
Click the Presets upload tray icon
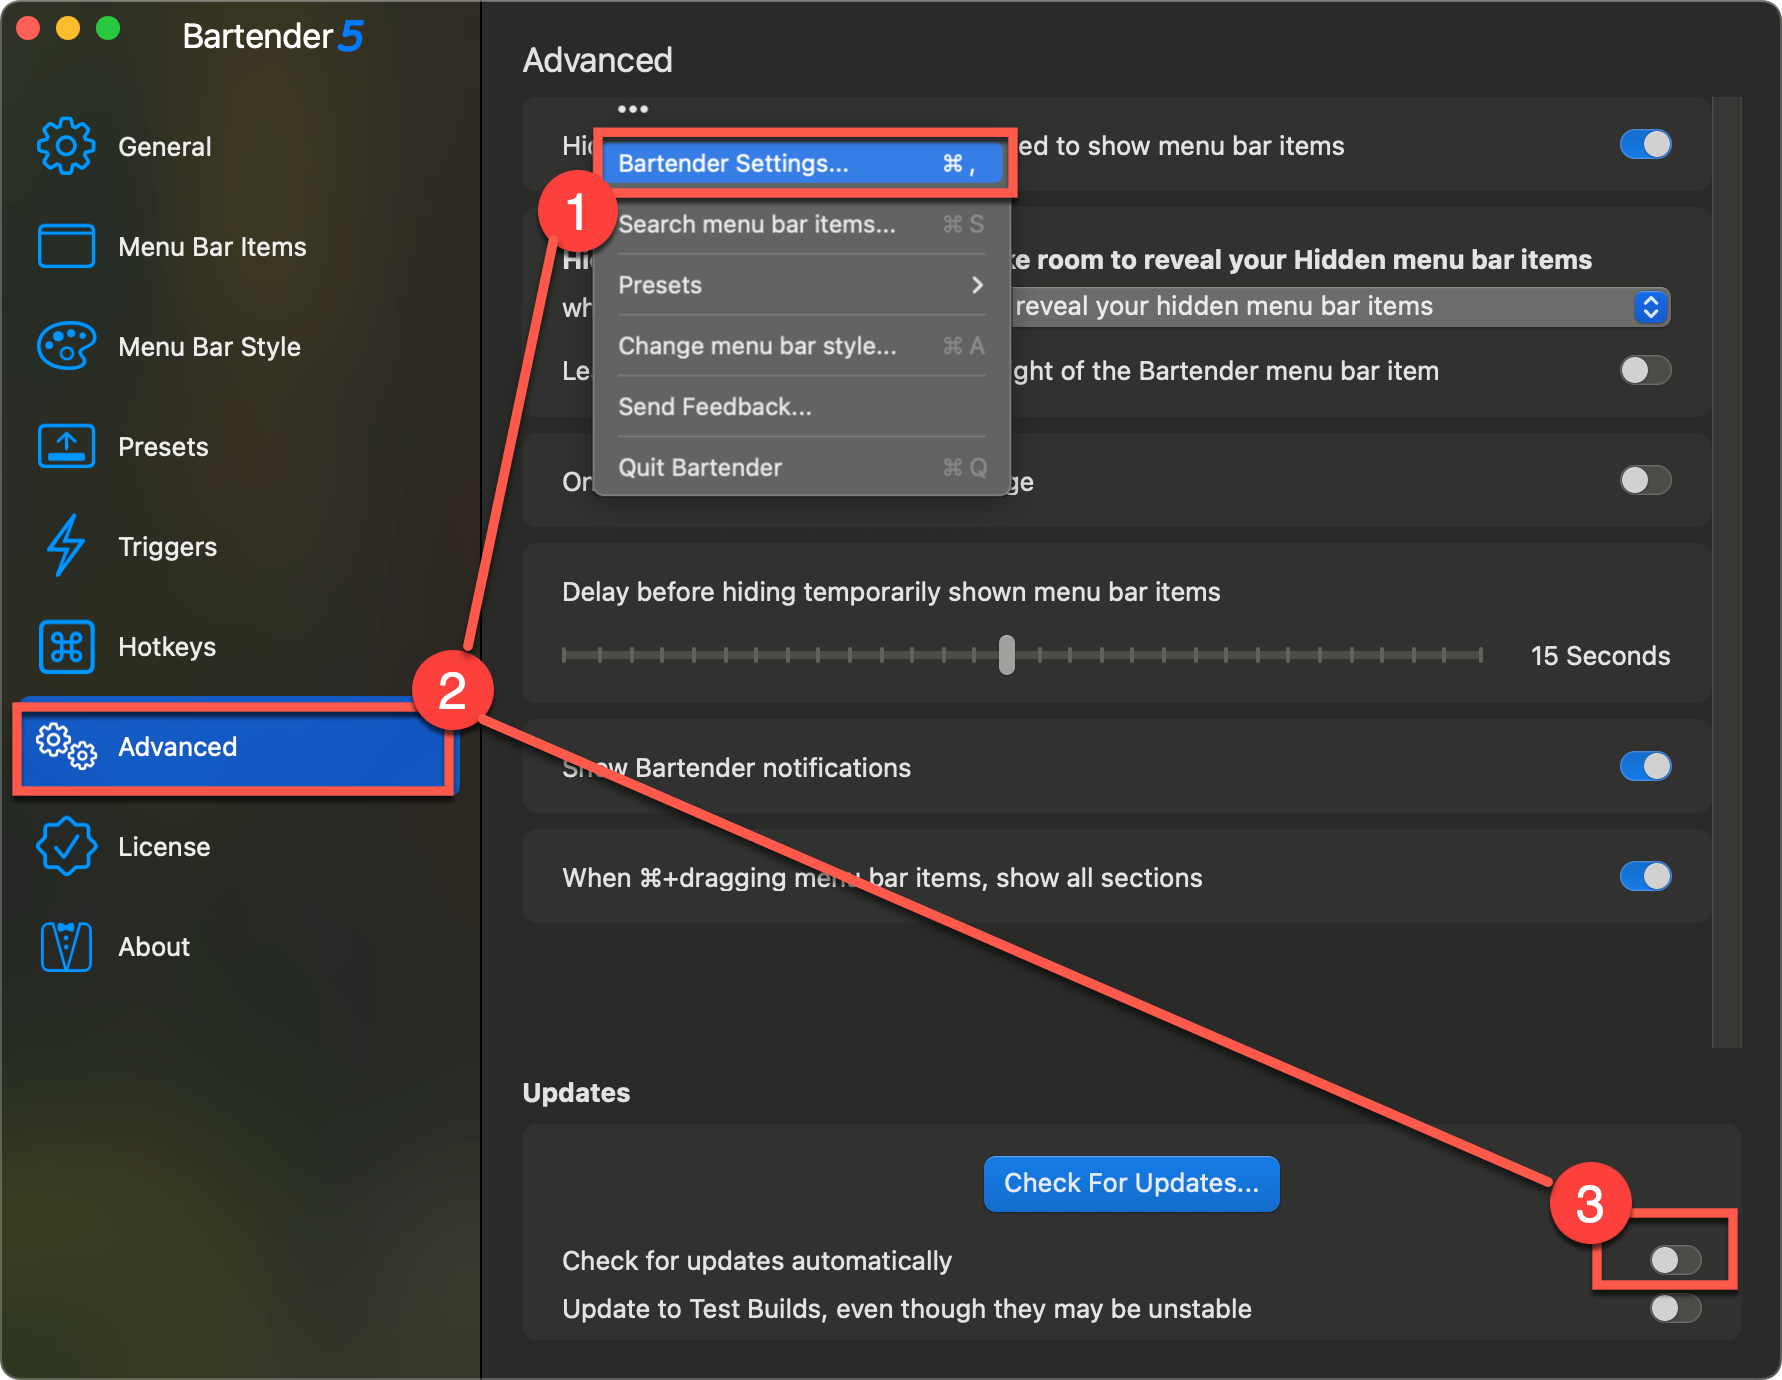click(66, 446)
